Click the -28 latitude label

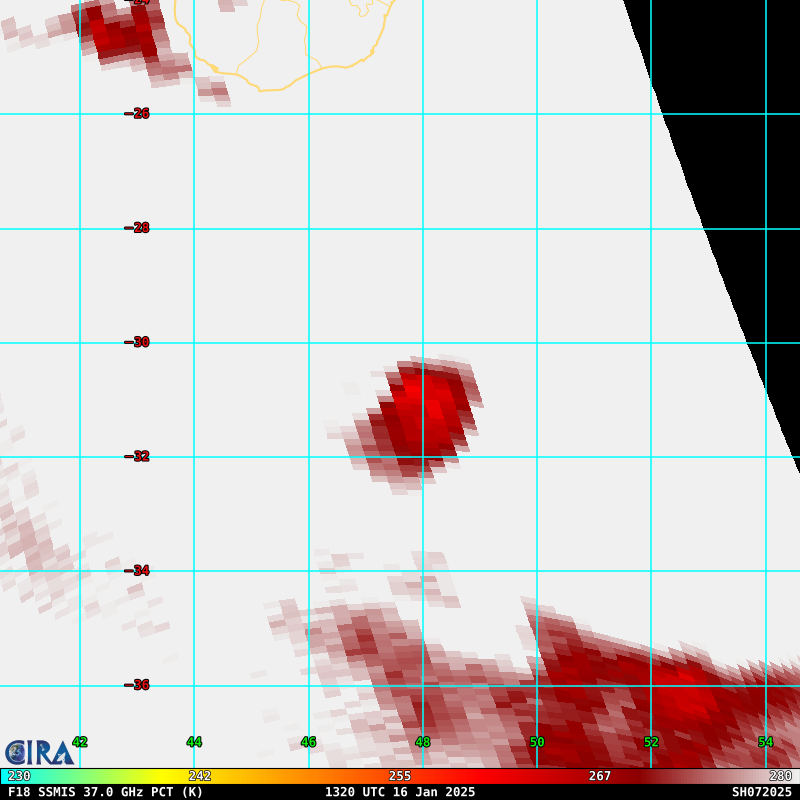[137, 228]
